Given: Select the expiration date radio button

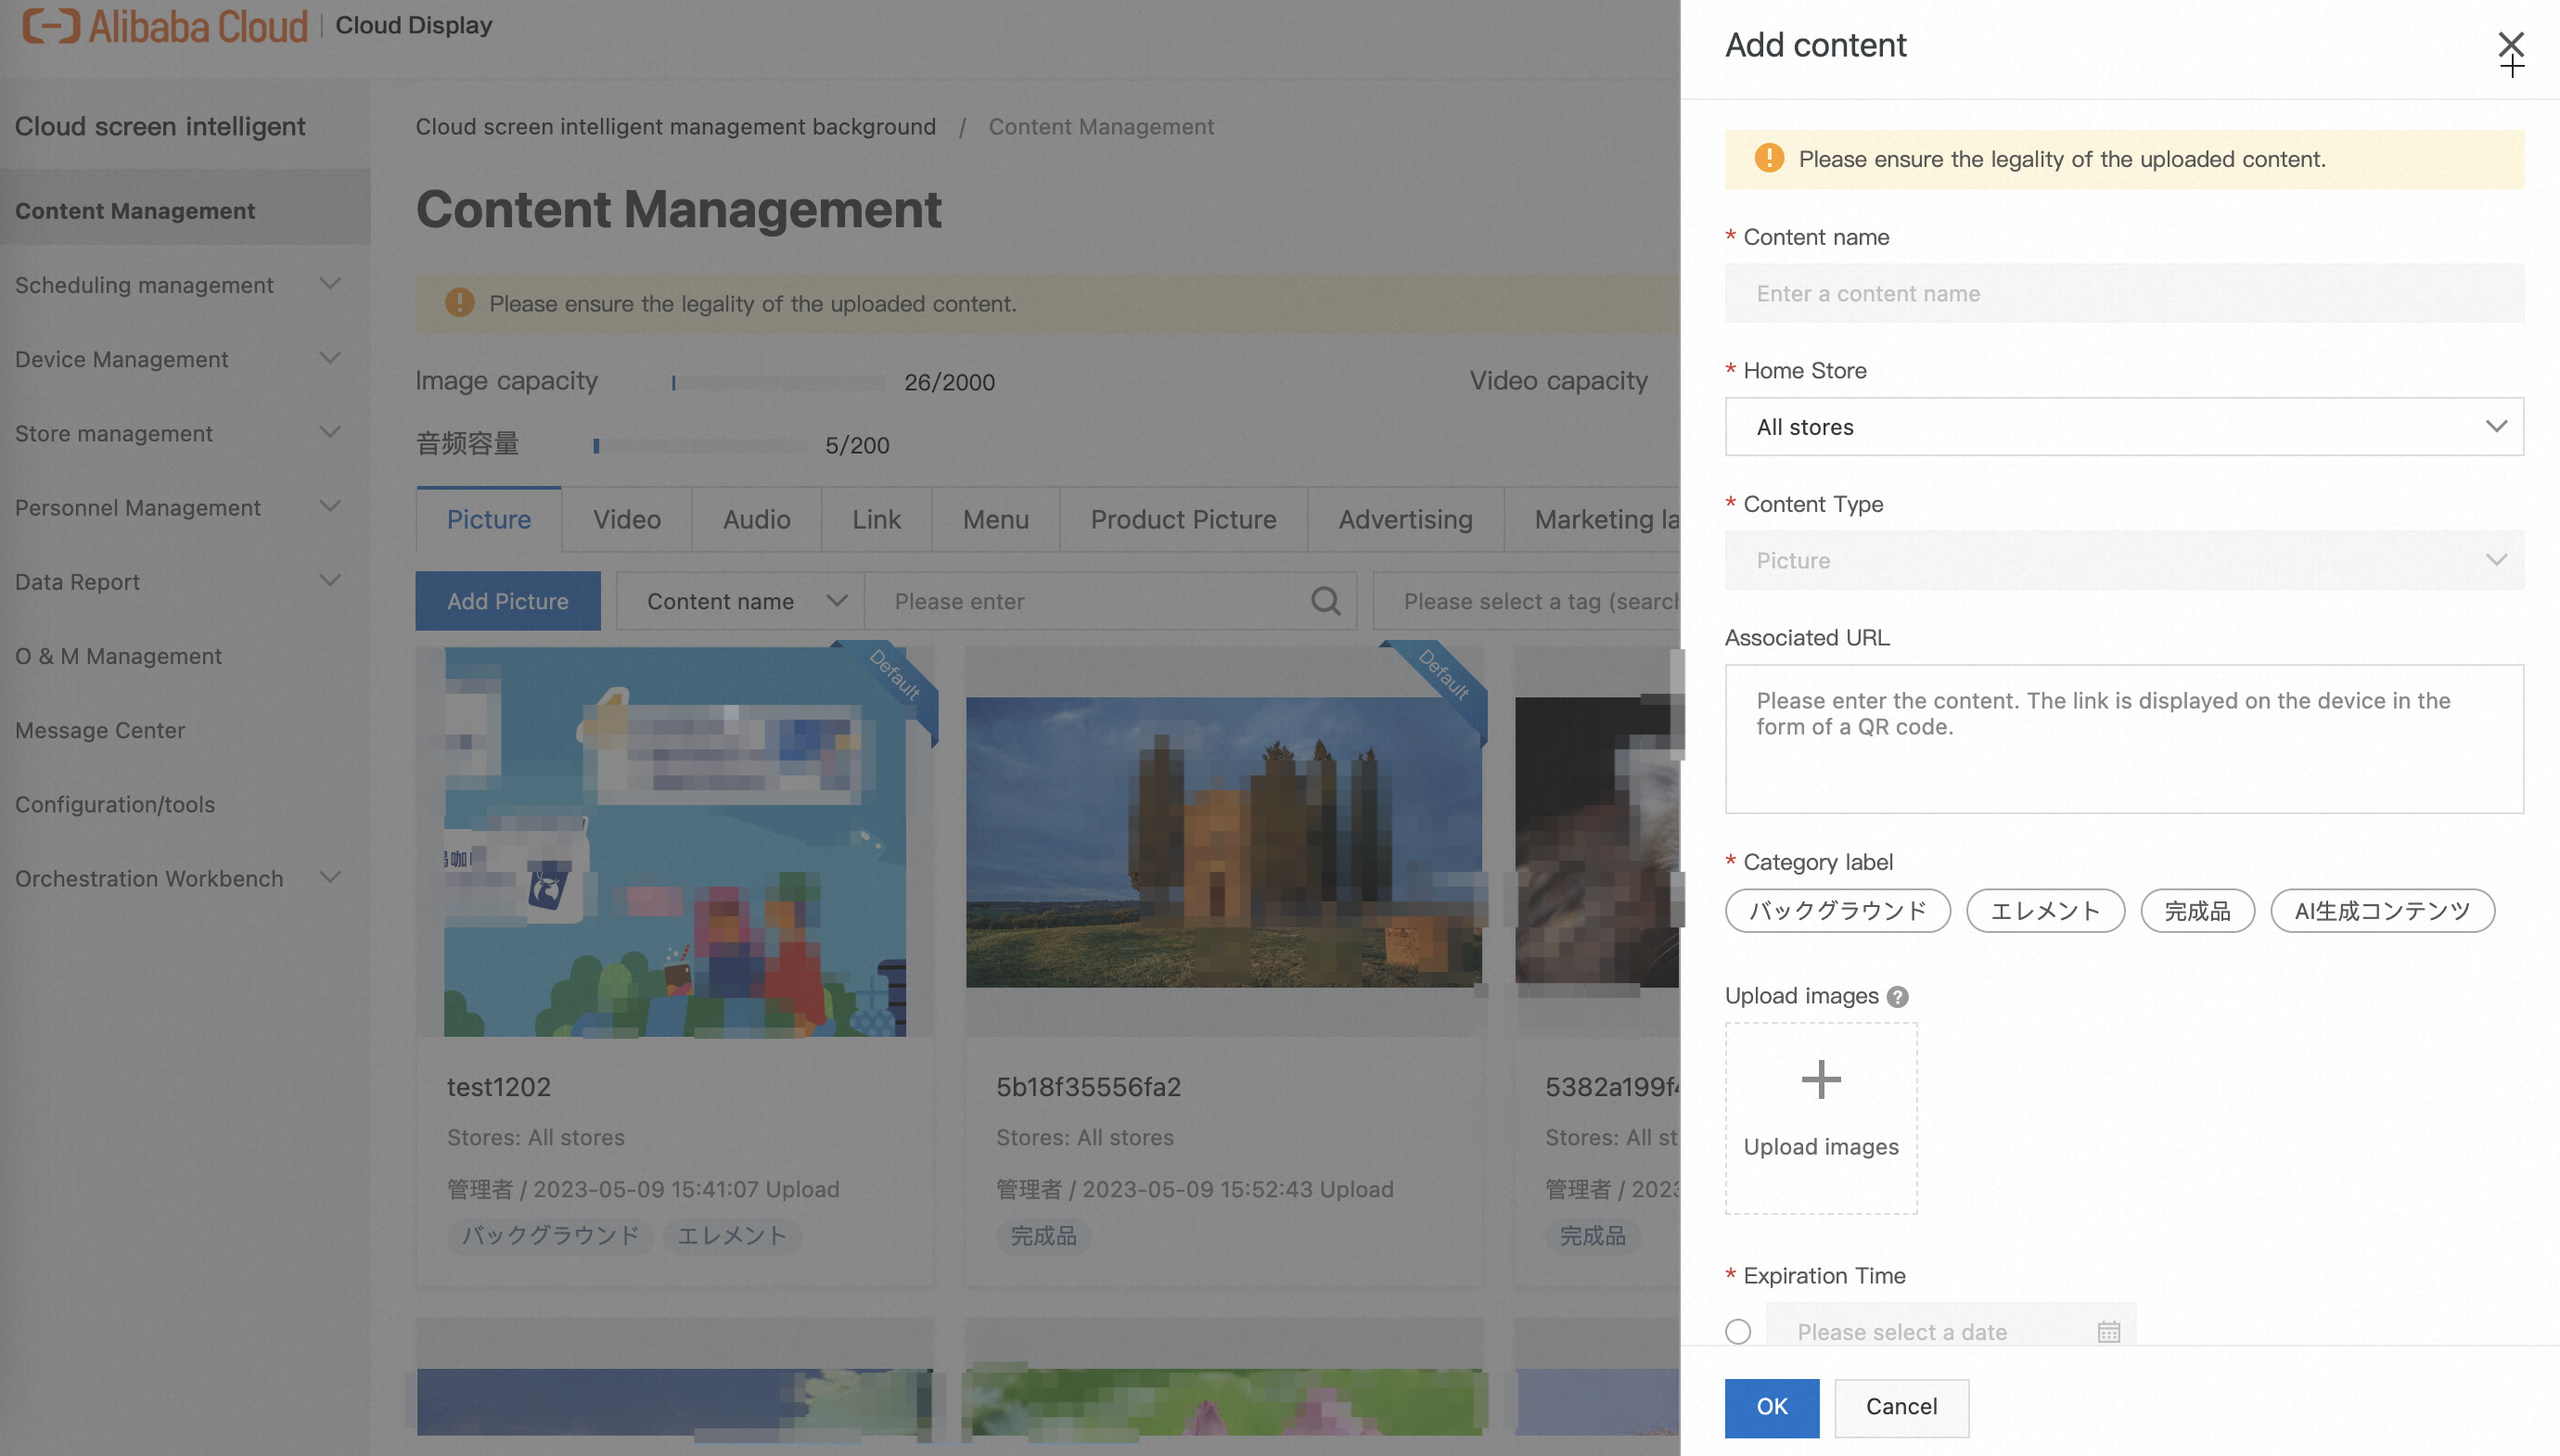Looking at the screenshot, I should [x=1738, y=1332].
